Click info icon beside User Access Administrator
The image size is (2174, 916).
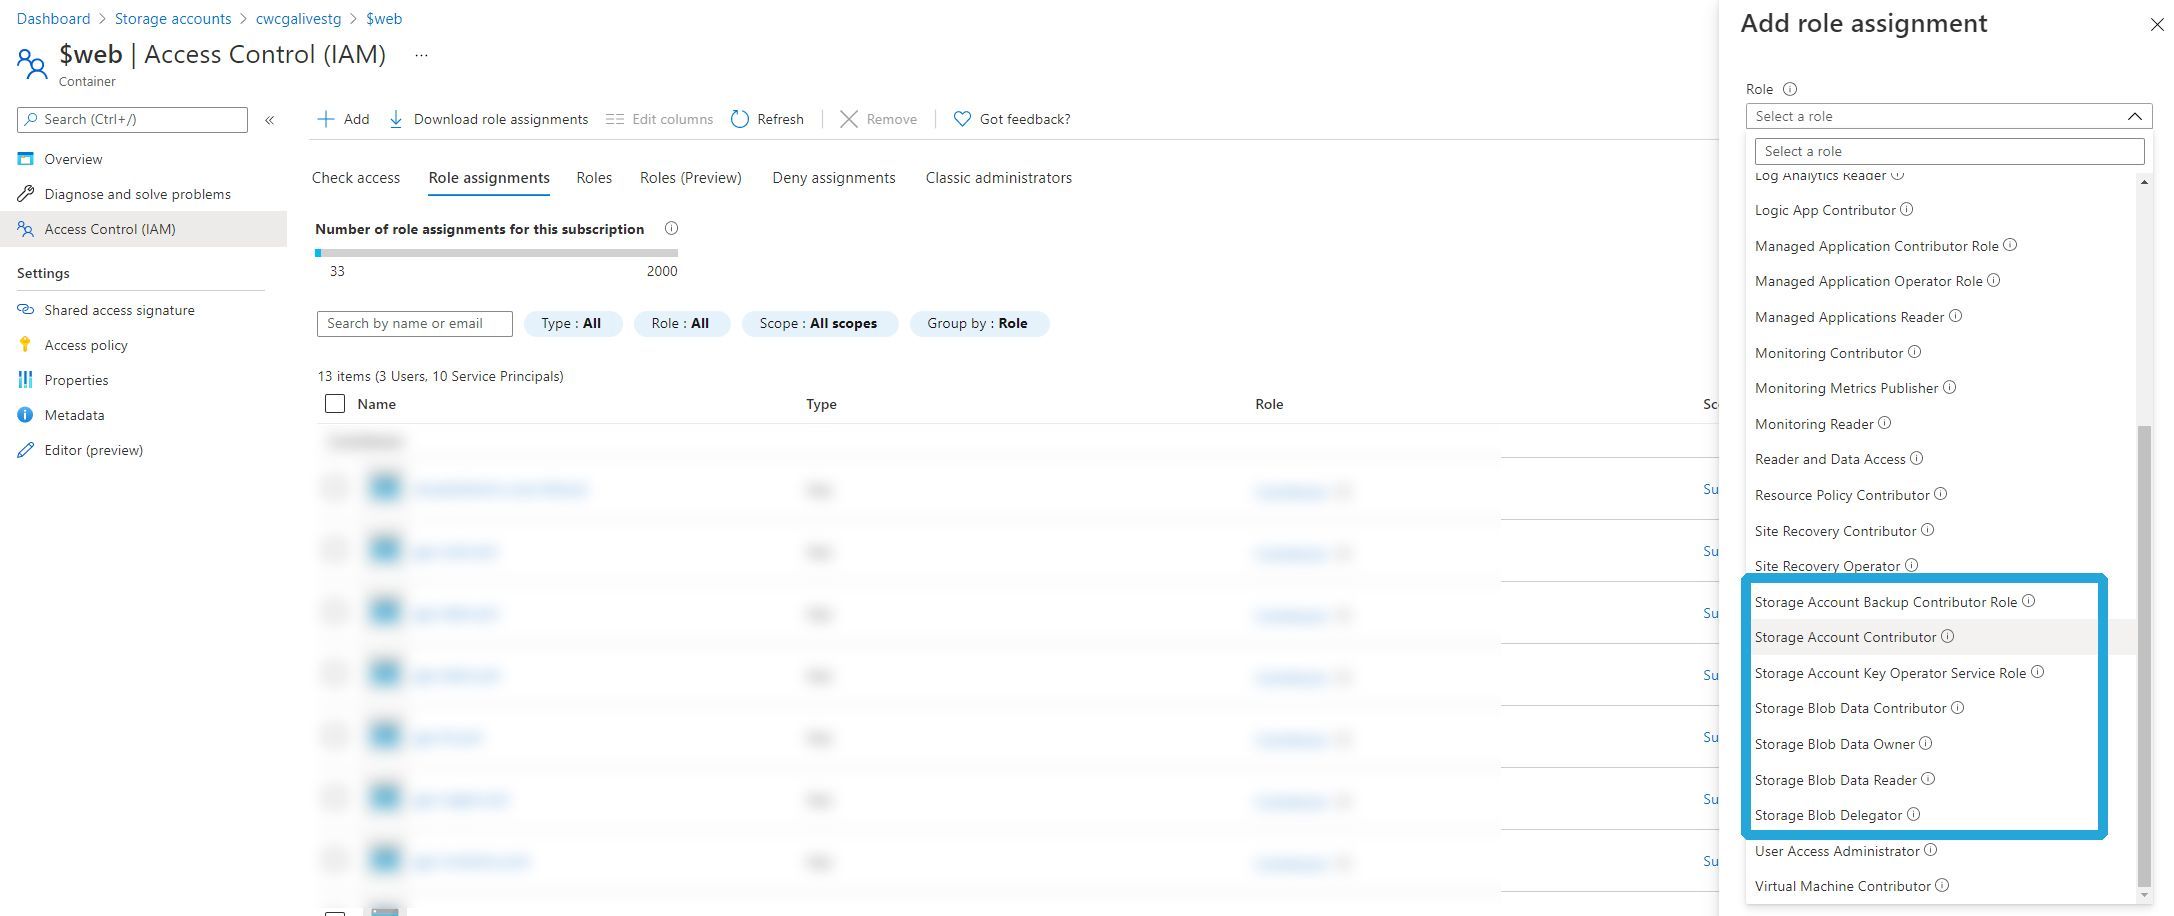coord(1930,850)
